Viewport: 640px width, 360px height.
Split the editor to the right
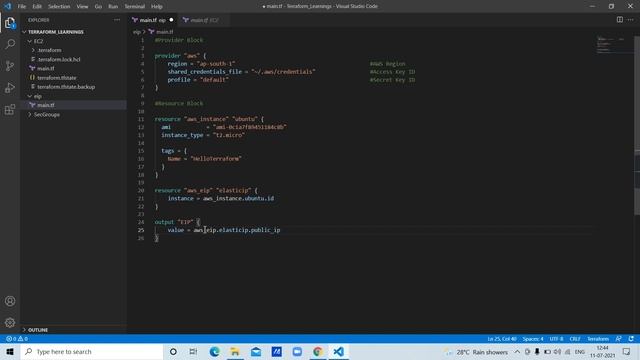click(620, 20)
